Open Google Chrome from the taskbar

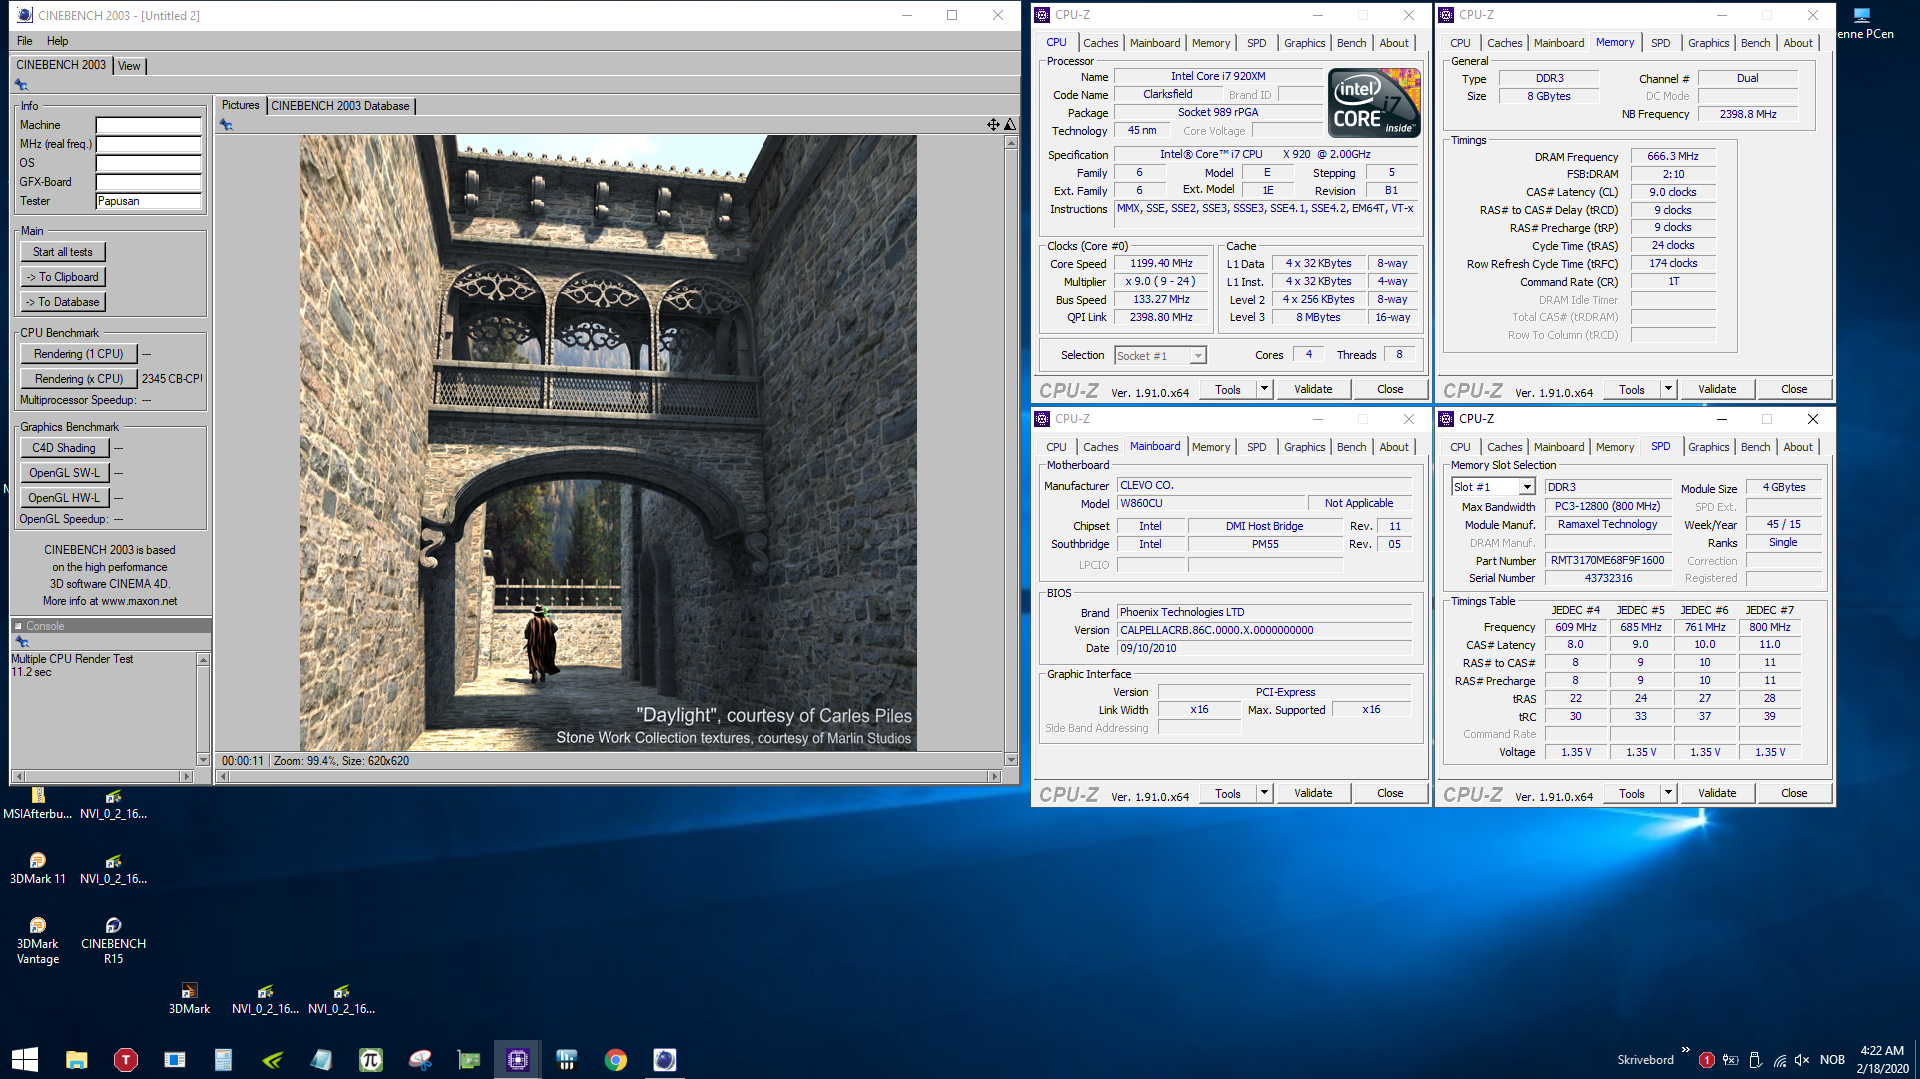(x=616, y=1059)
